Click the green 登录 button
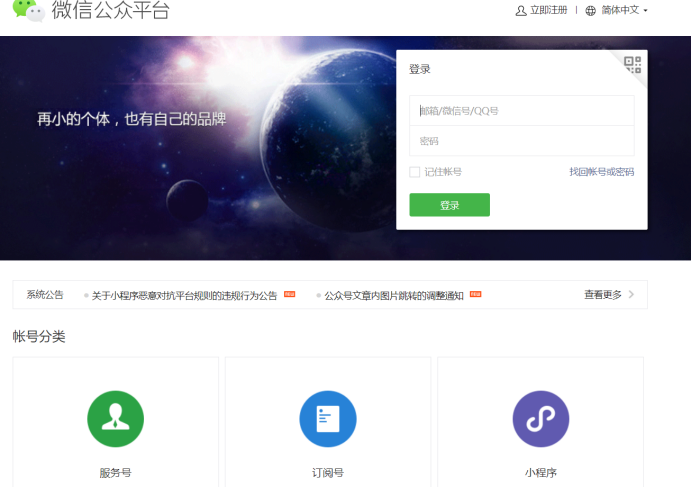691x487 pixels. coord(449,205)
